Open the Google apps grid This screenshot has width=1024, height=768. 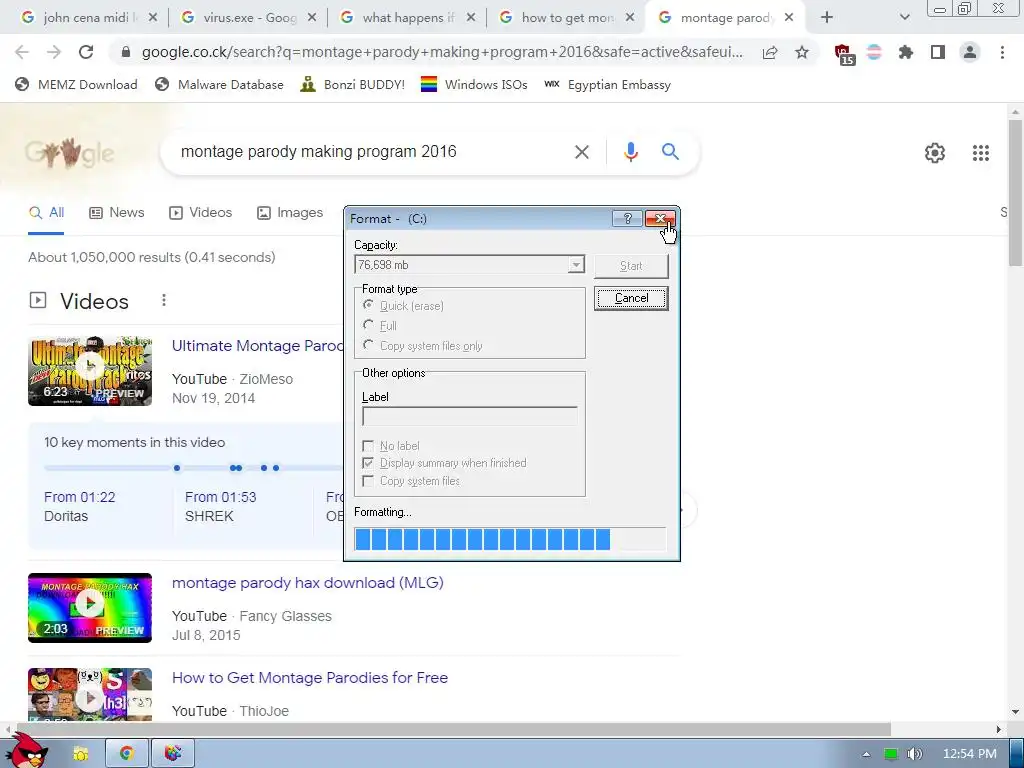tap(981, 153)
